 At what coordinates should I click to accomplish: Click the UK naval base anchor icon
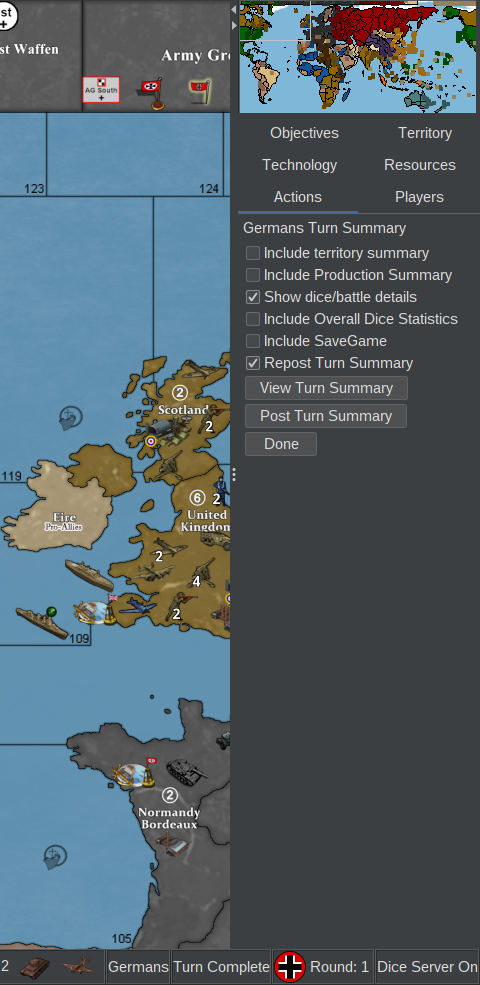[93, 612]
